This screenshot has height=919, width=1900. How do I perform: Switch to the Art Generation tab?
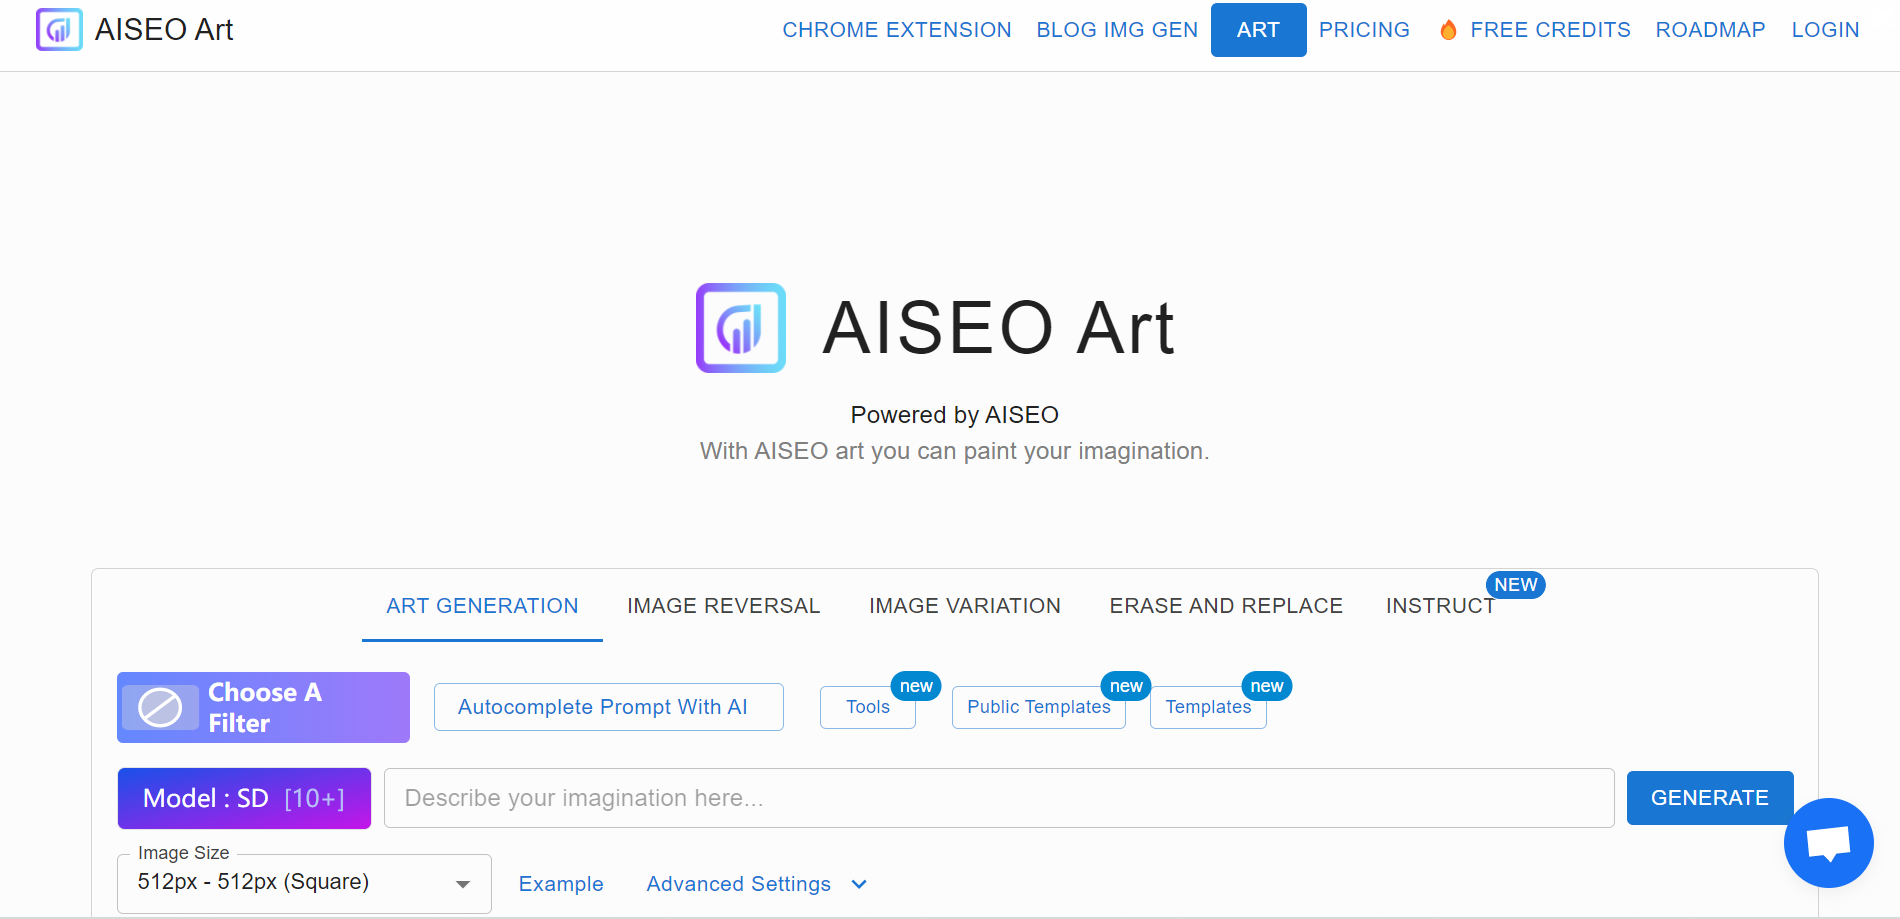(482, 606)
